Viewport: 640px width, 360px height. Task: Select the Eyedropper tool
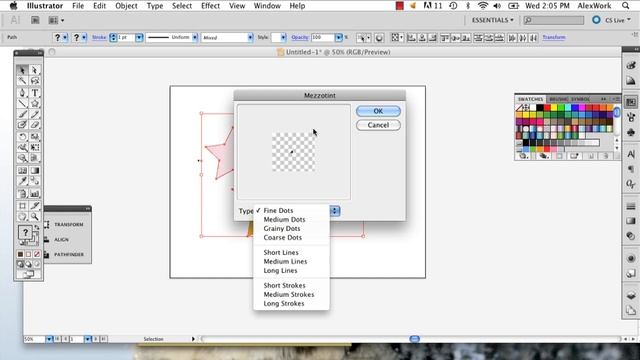point(22,181)
